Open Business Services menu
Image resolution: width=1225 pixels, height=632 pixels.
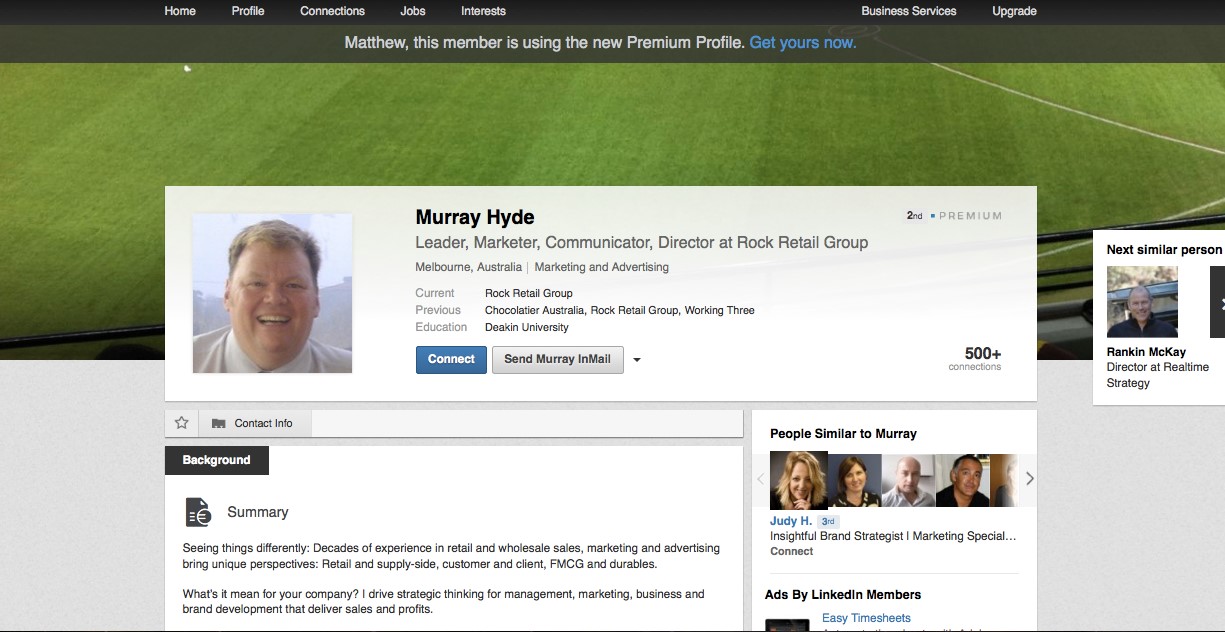909,11
